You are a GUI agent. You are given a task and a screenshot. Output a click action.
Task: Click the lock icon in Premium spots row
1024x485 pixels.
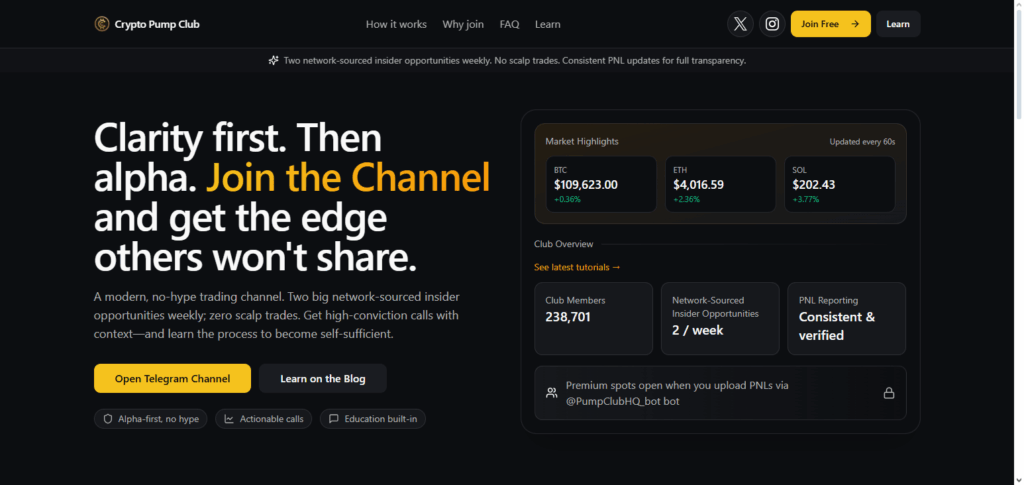tap(889, 393)
